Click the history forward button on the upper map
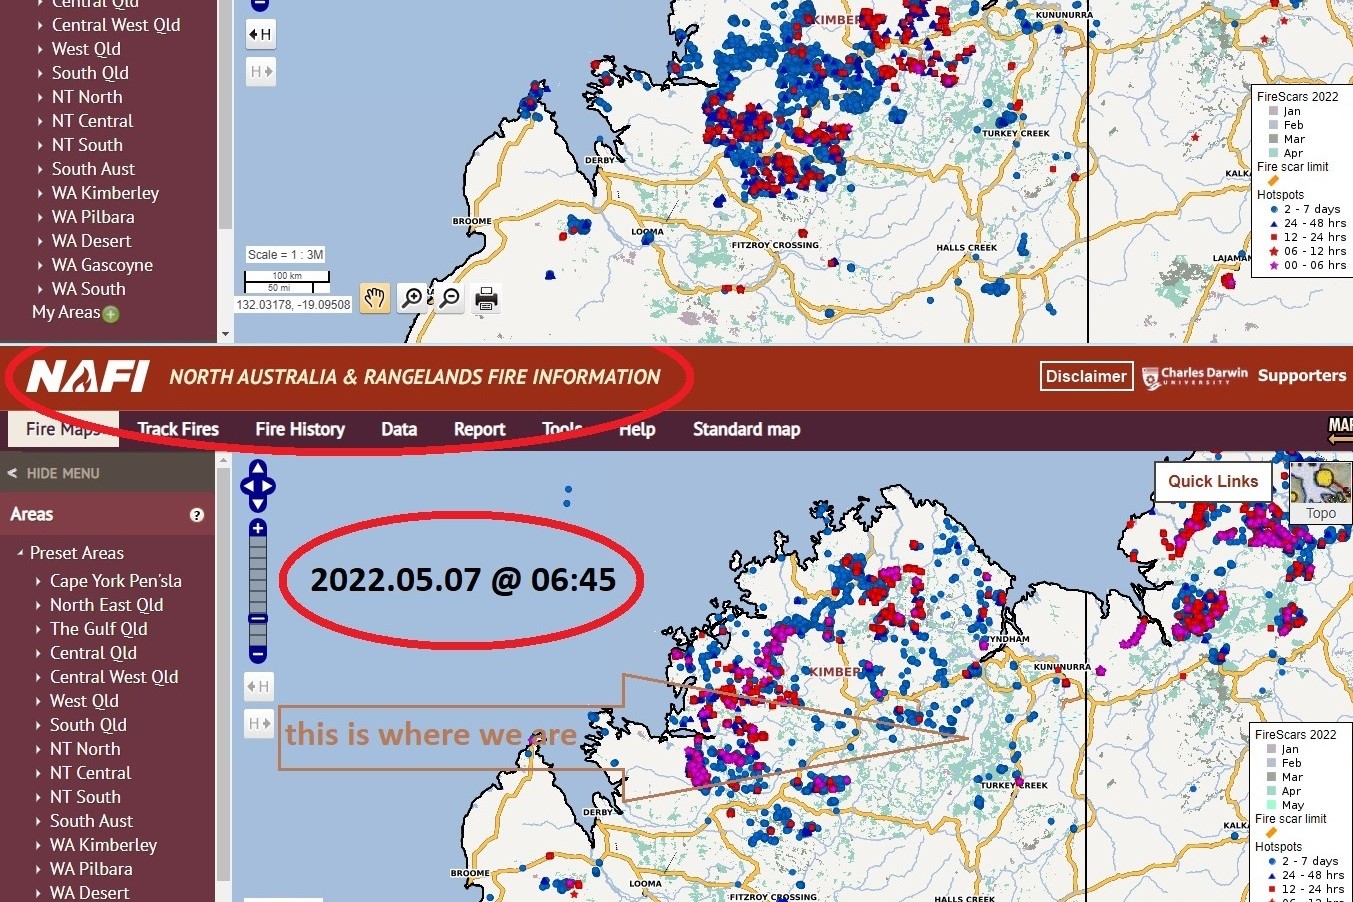This screenshot has width=1353, height=902. (260, 72)
